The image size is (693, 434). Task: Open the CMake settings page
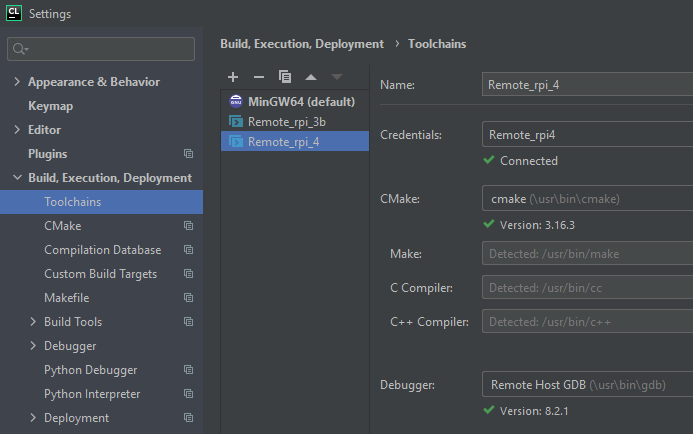(62, 226)
